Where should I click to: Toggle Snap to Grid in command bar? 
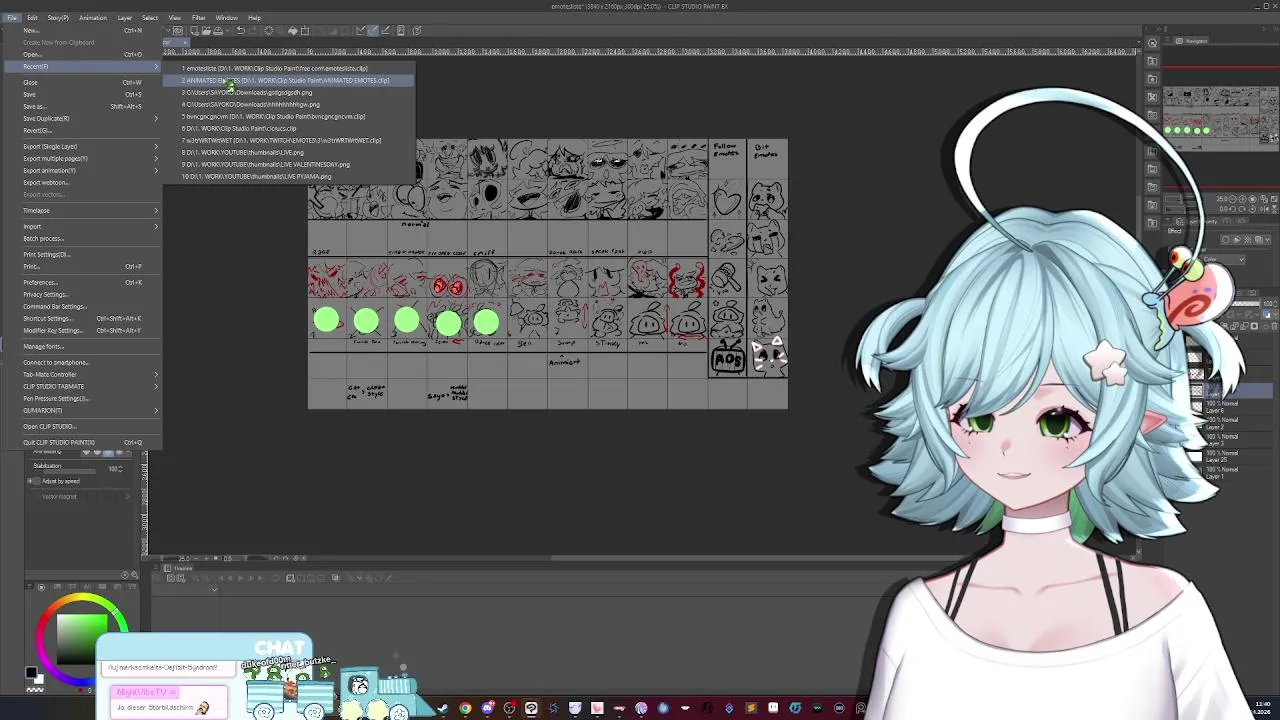tap(385, 30)
